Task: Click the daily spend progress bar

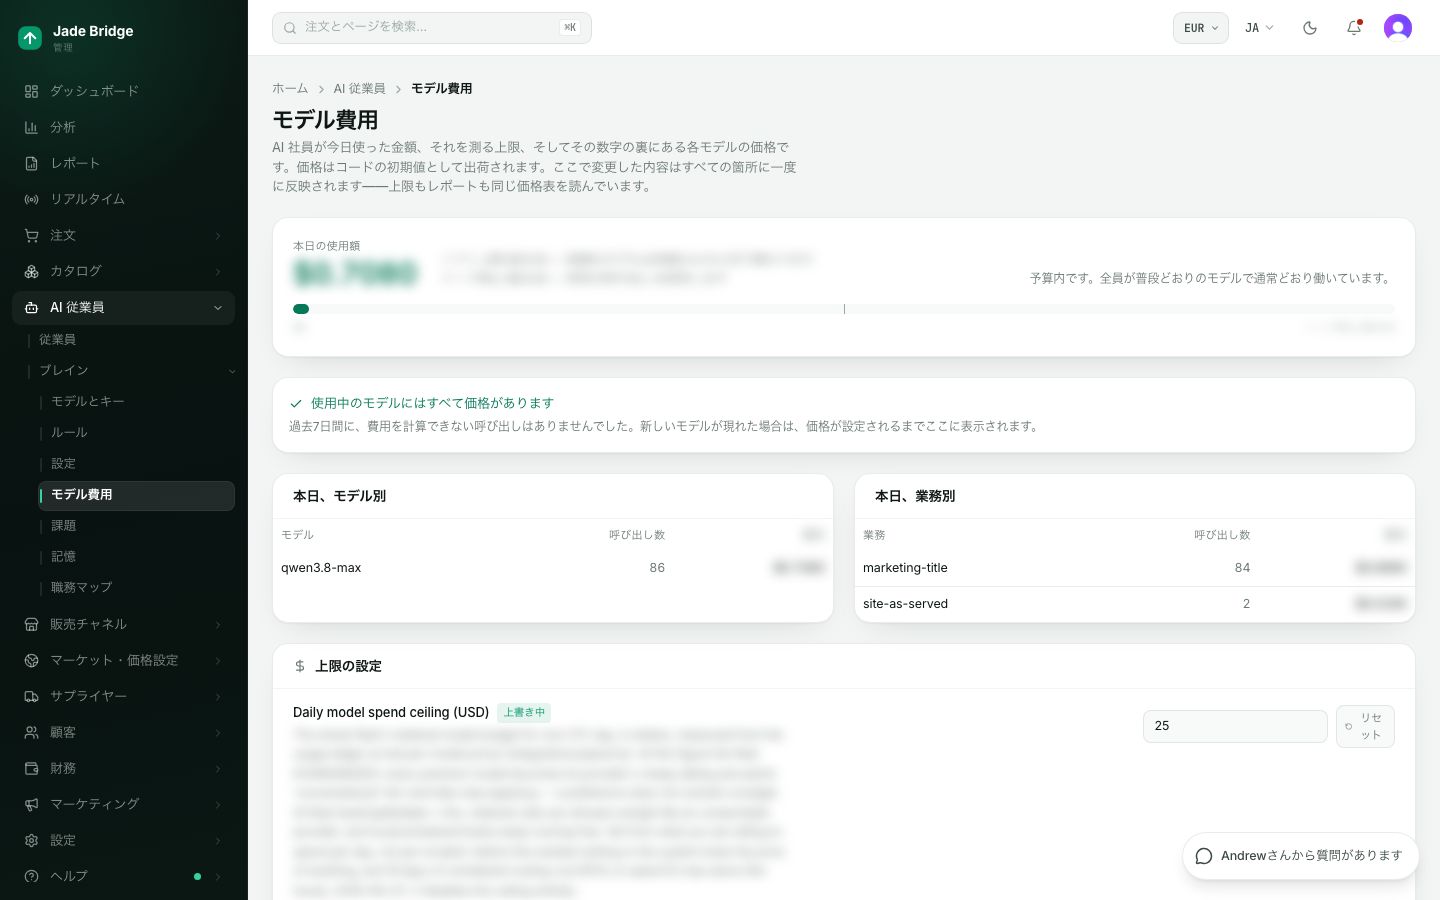Action: (x=844, y=309)
